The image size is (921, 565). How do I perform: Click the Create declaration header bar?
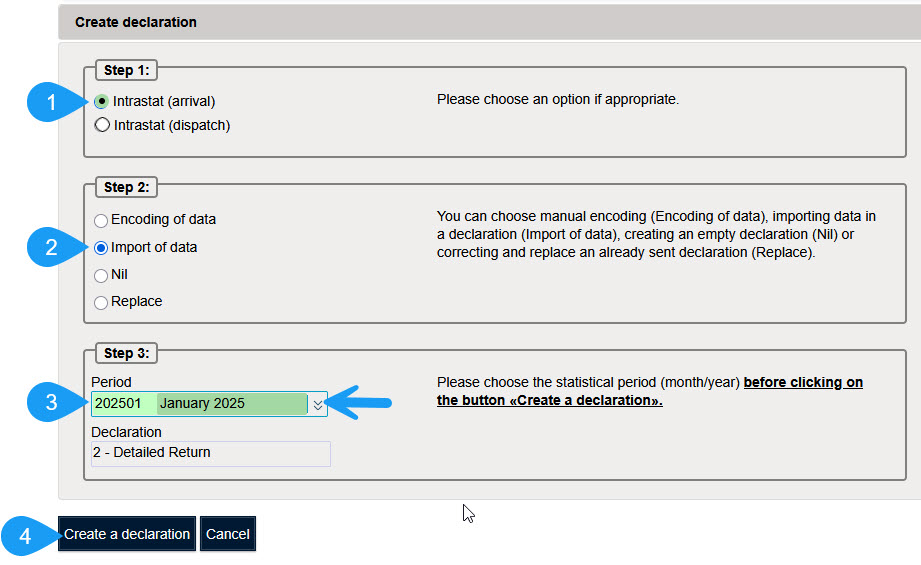(490, 22)
